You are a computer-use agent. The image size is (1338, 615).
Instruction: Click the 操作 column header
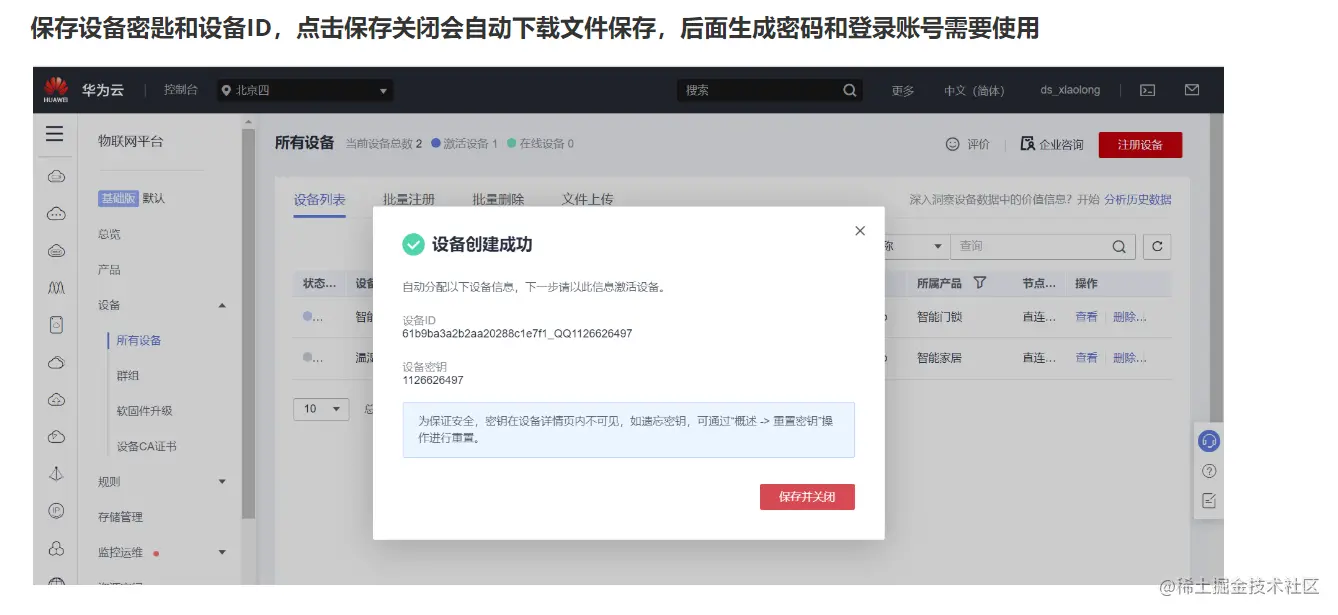click(x=1086, y=284)
